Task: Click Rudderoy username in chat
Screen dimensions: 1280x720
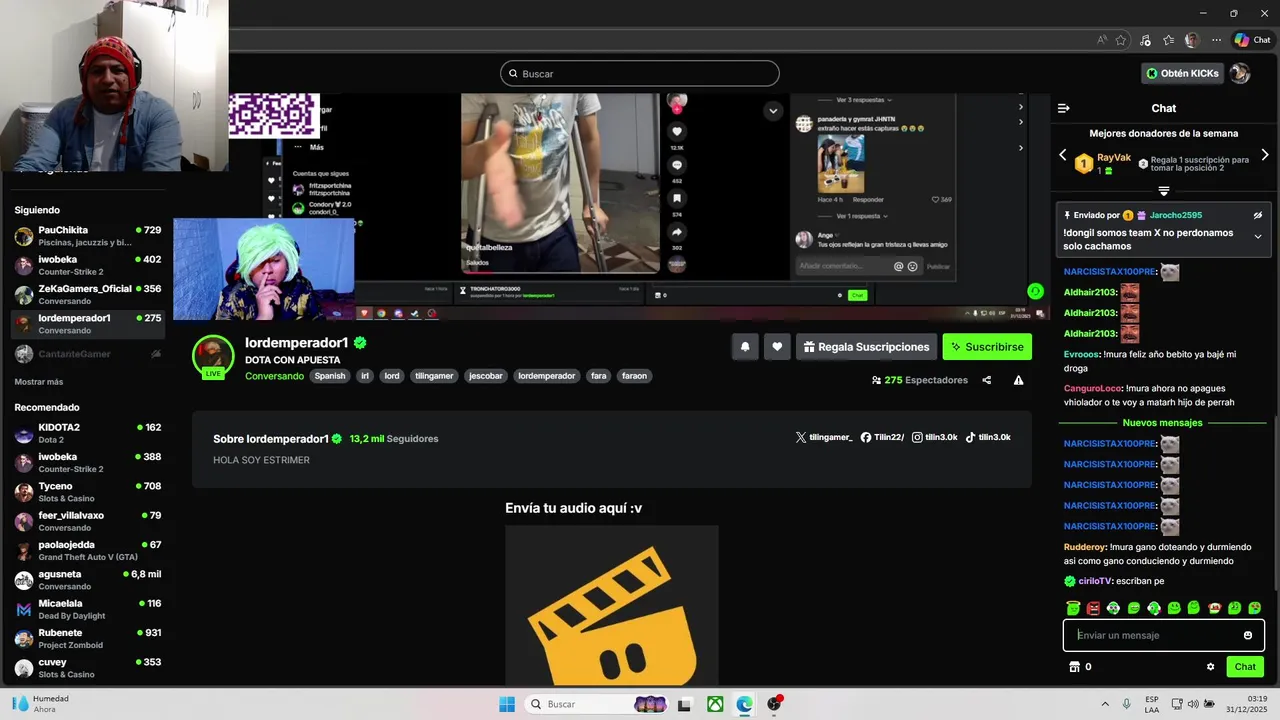Action: point(1084,547)
